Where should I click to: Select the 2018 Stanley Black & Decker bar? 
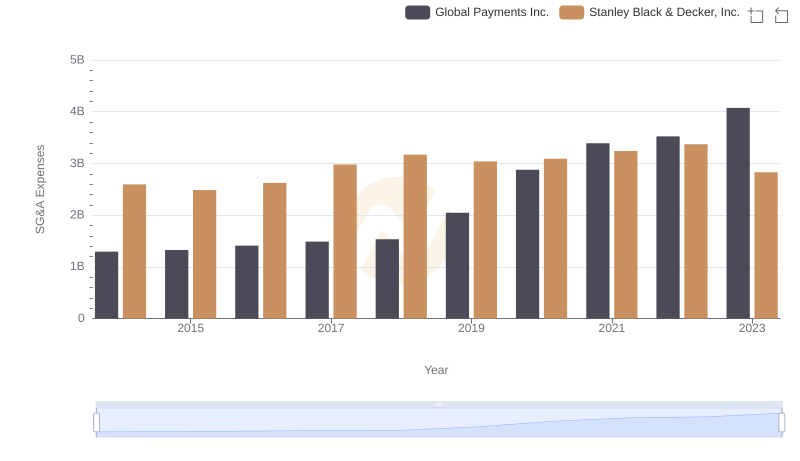coord(415,236)
